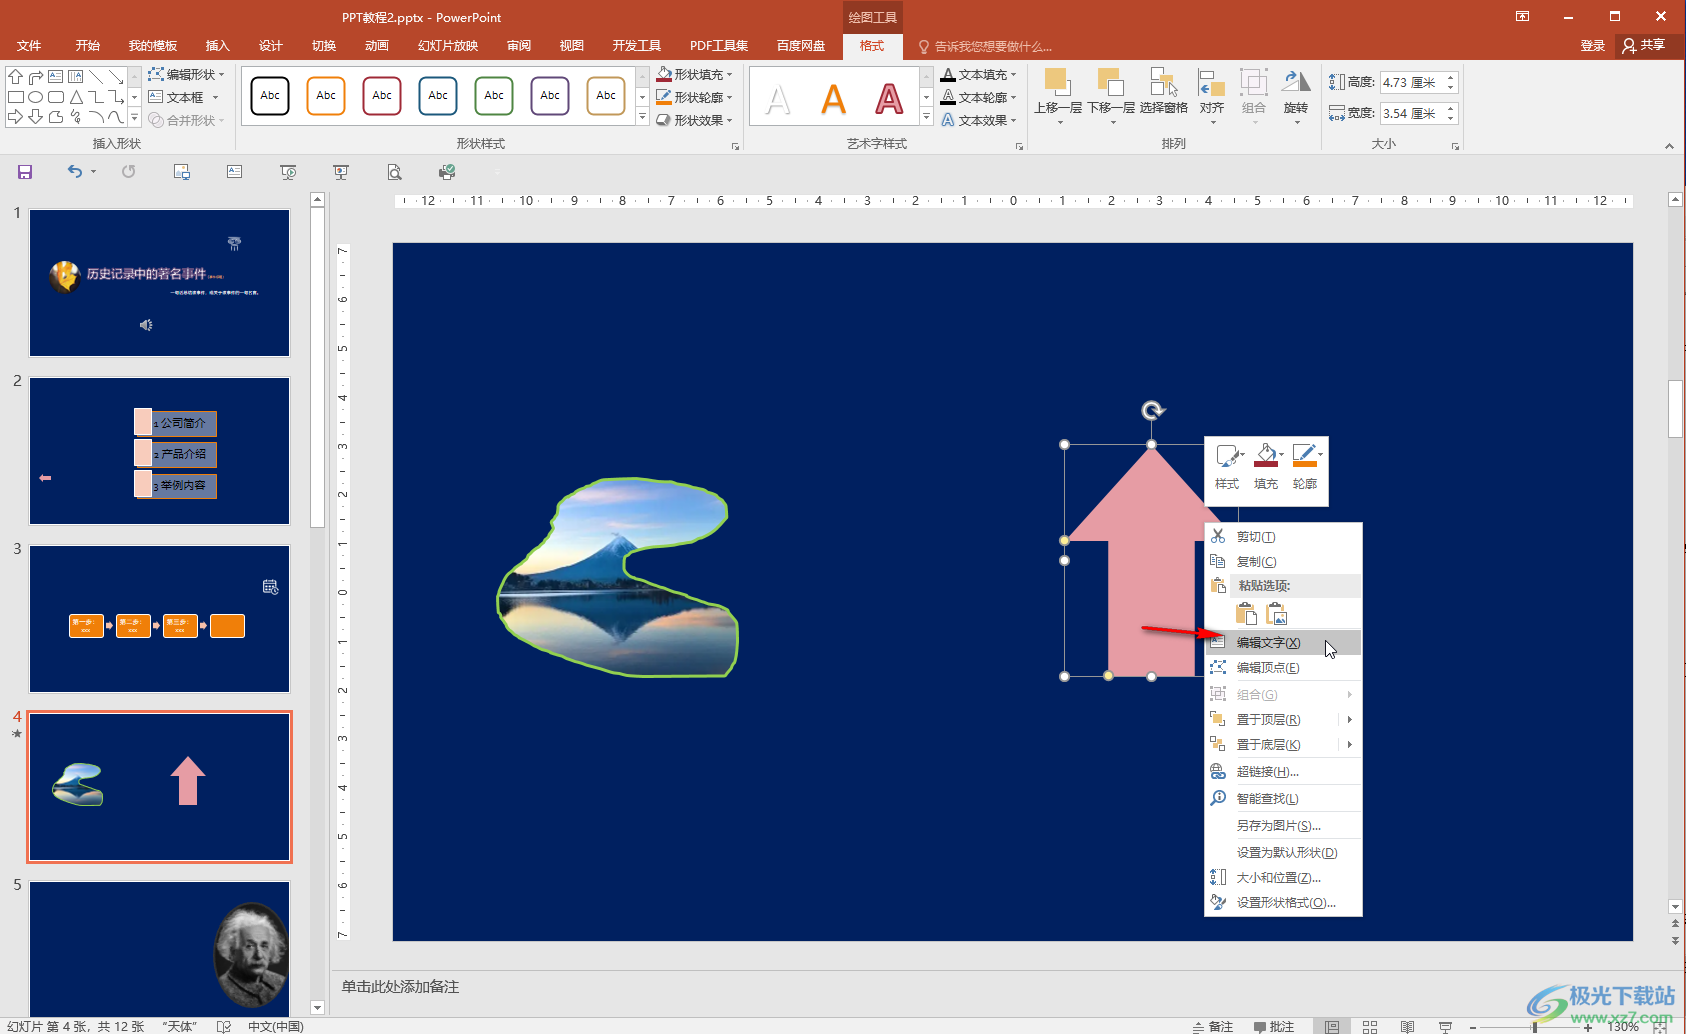Click the Tell Me lightbulb search box
Screen dimensions: 1686x1034
click(x=985, y=46)
